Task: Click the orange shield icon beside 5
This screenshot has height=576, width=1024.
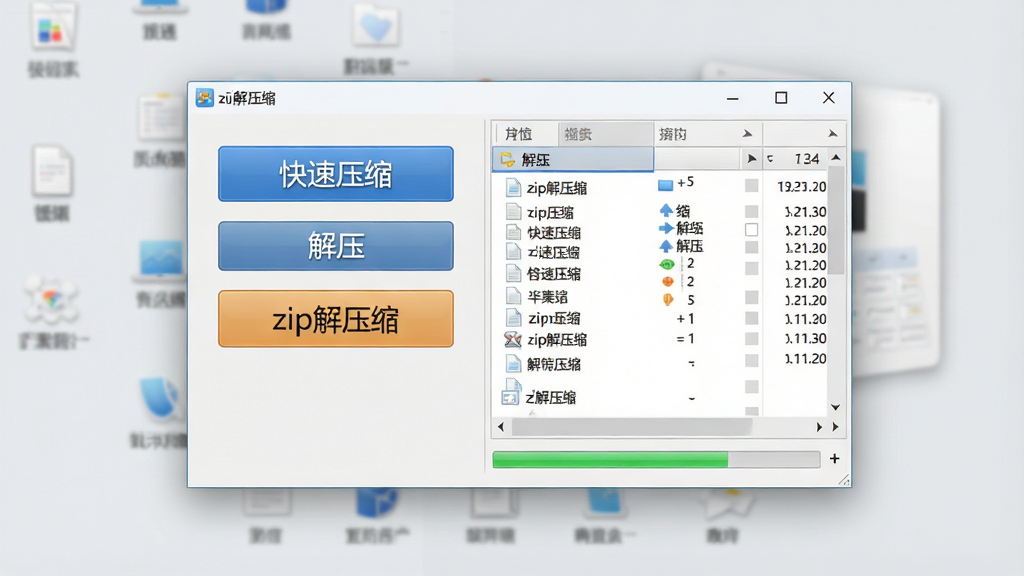Action: [x=668, y=300]
